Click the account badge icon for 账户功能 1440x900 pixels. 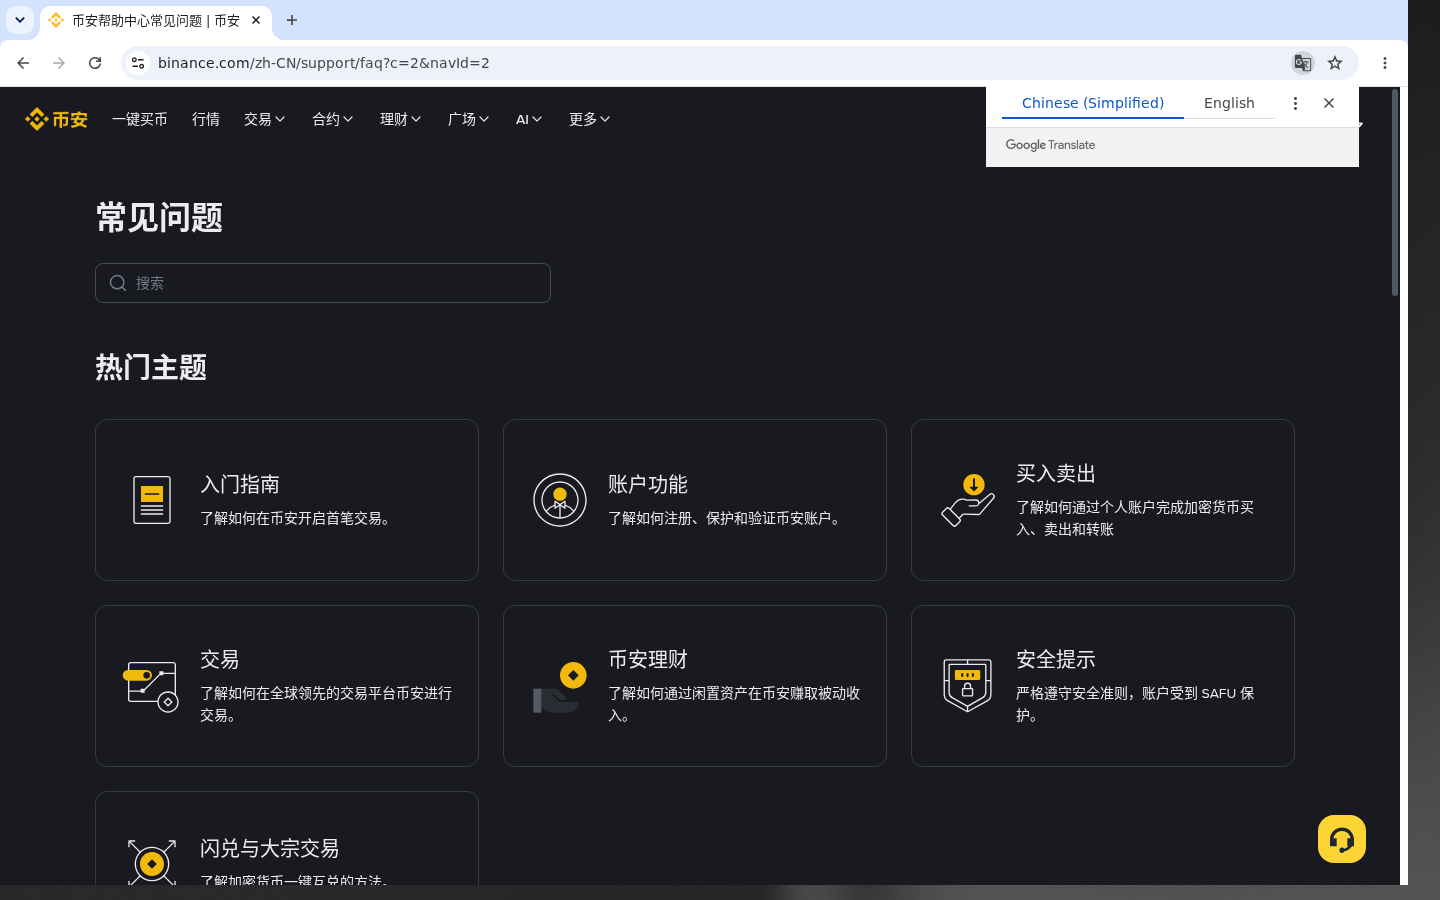pos(560,500)
